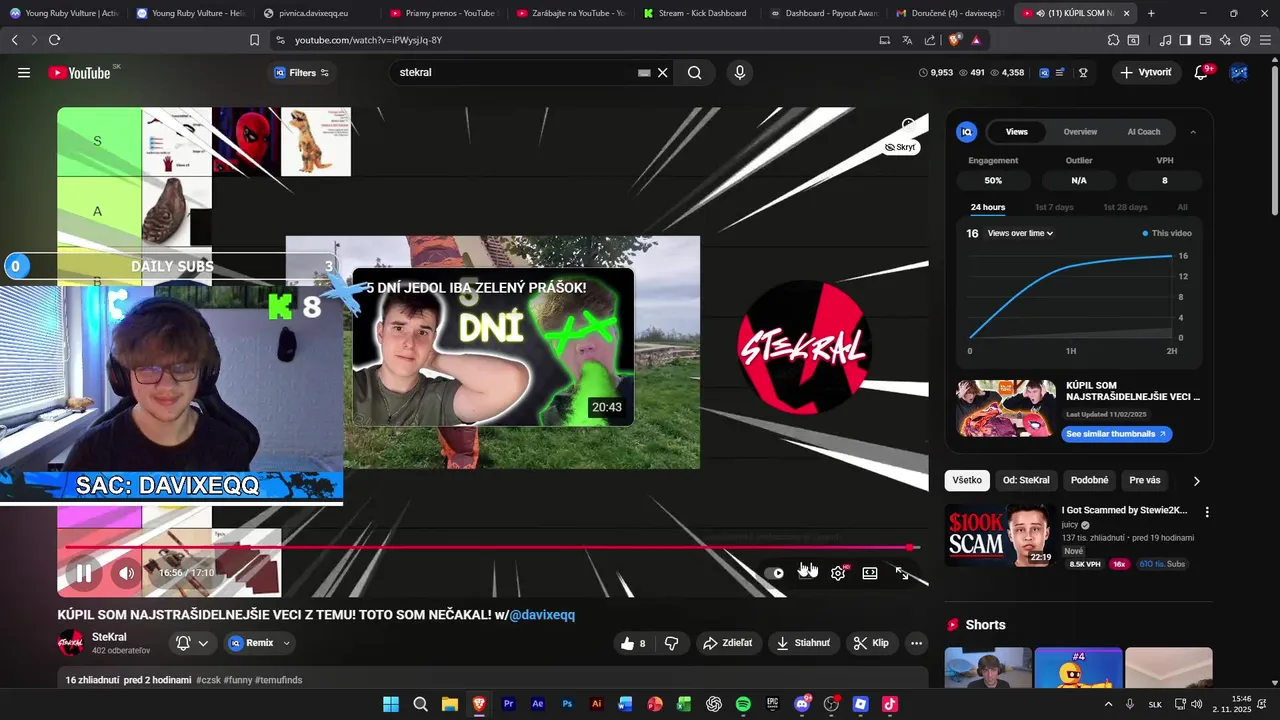Viewport: 1280px width, 720px height.
Task: Click Klip clip button
Action: (871, 643)
